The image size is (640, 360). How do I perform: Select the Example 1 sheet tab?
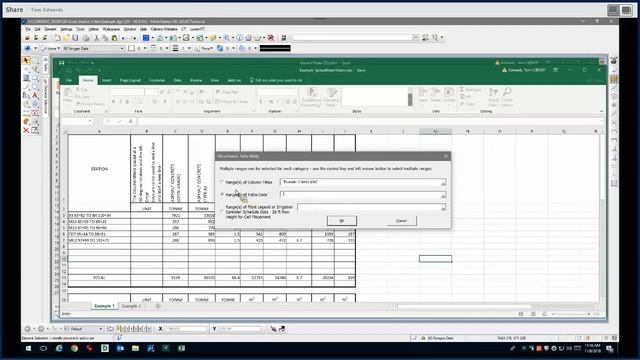pyautogui.click(x=104, y=306)
